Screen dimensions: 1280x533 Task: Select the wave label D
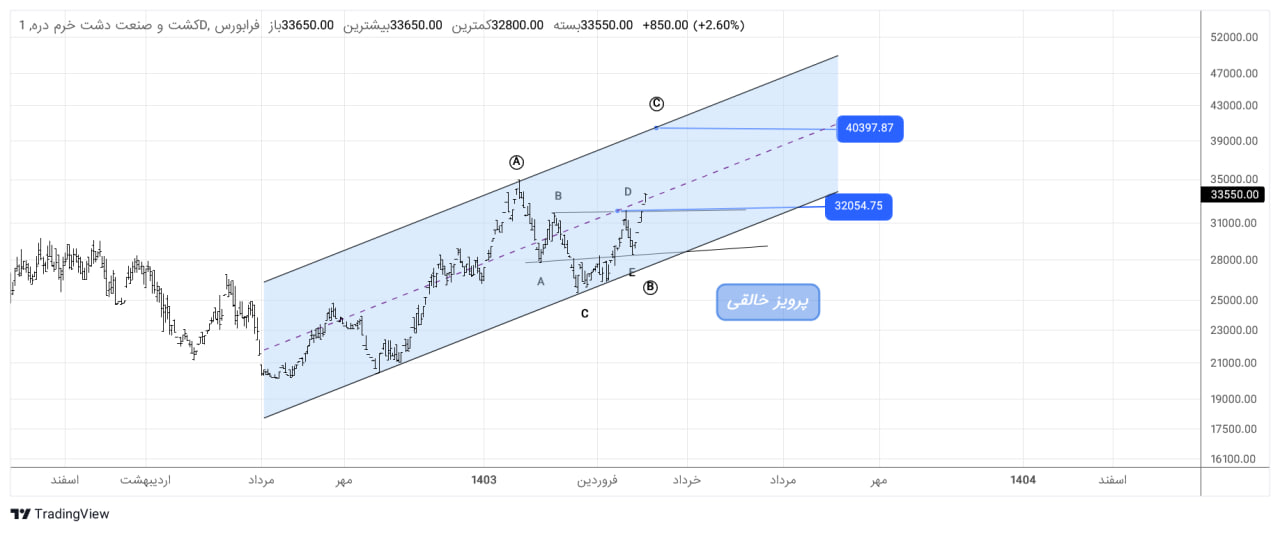628,191
